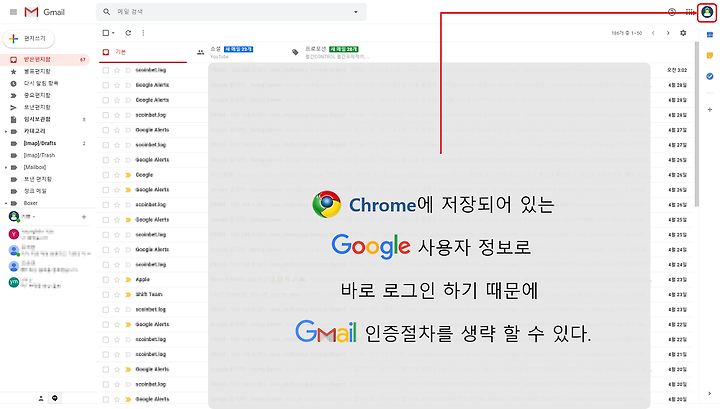Hide the side panel with chevron
This screenshot has width=720, height=409.
point(710,393)
